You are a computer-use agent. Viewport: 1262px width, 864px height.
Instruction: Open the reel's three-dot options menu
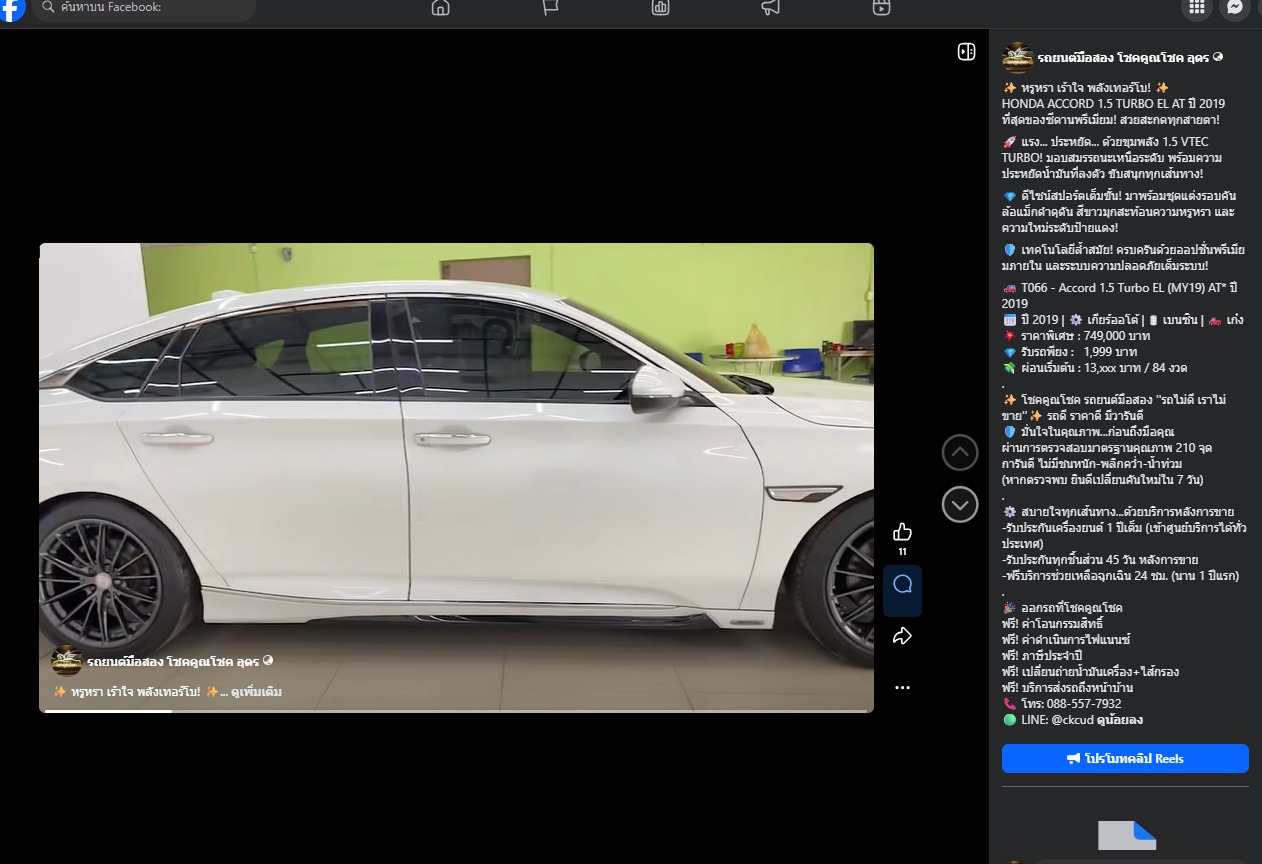902,688
